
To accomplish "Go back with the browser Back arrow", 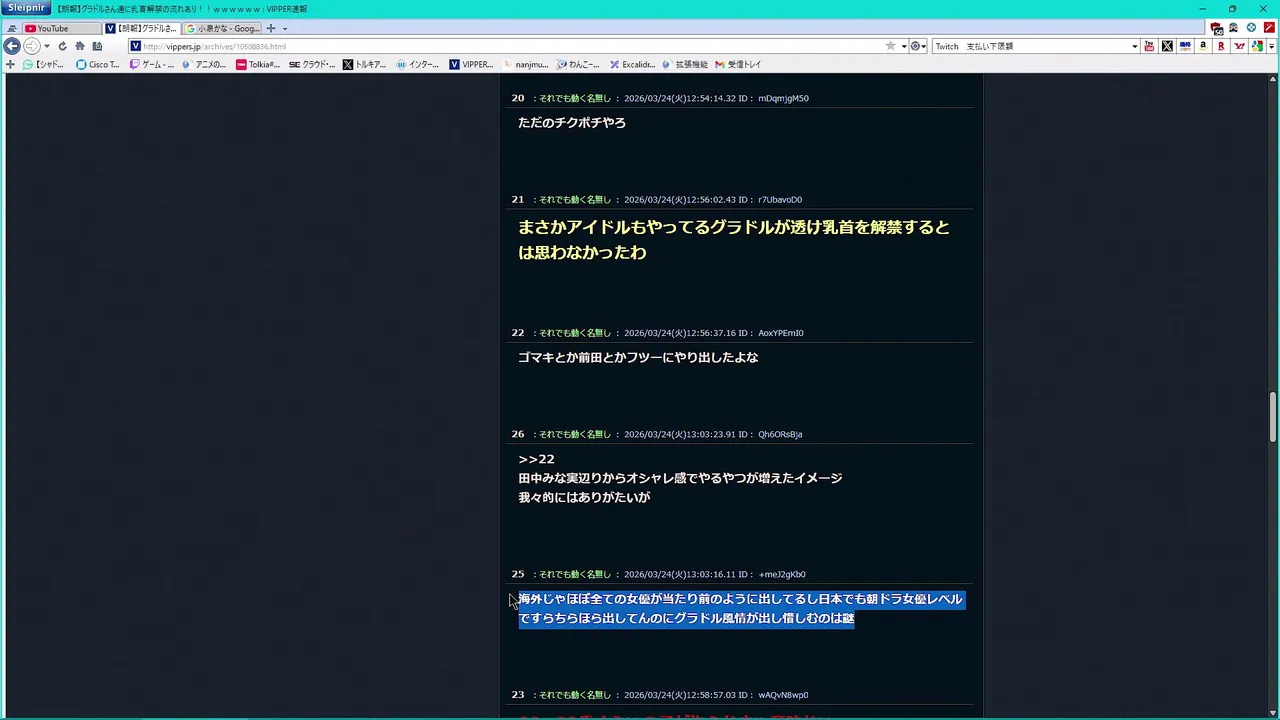I will 12,46.
